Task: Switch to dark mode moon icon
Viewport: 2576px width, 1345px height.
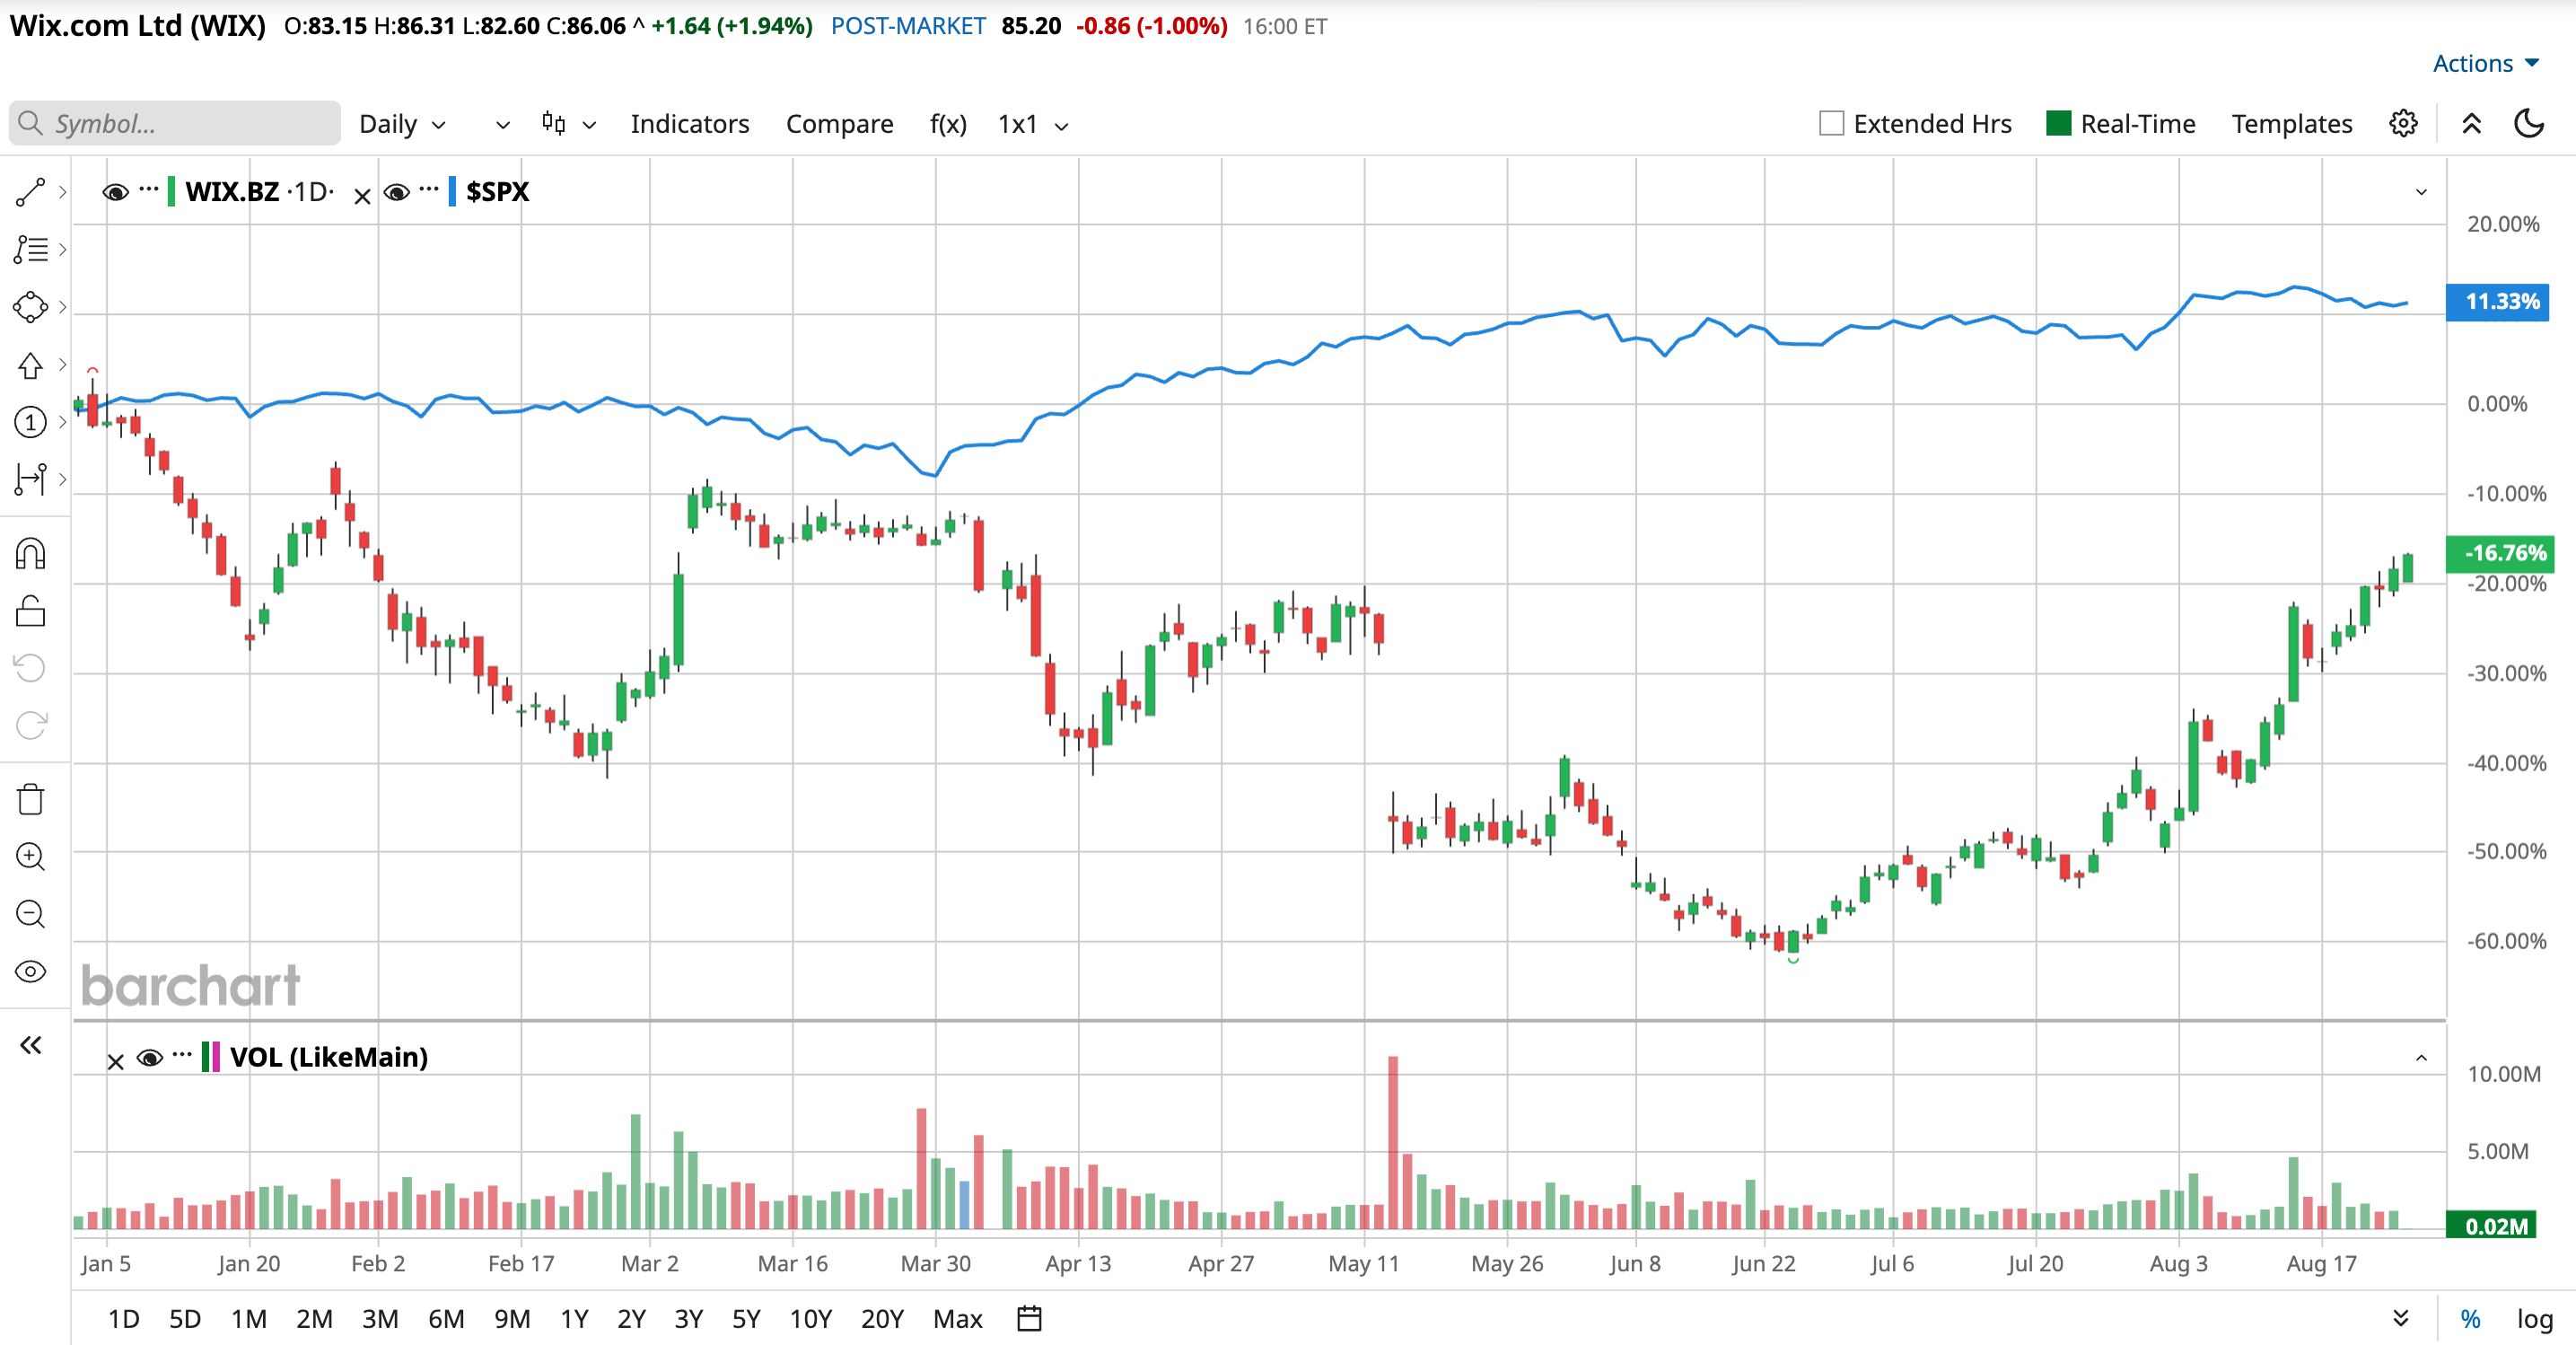Action: (x=2529, y=123)
